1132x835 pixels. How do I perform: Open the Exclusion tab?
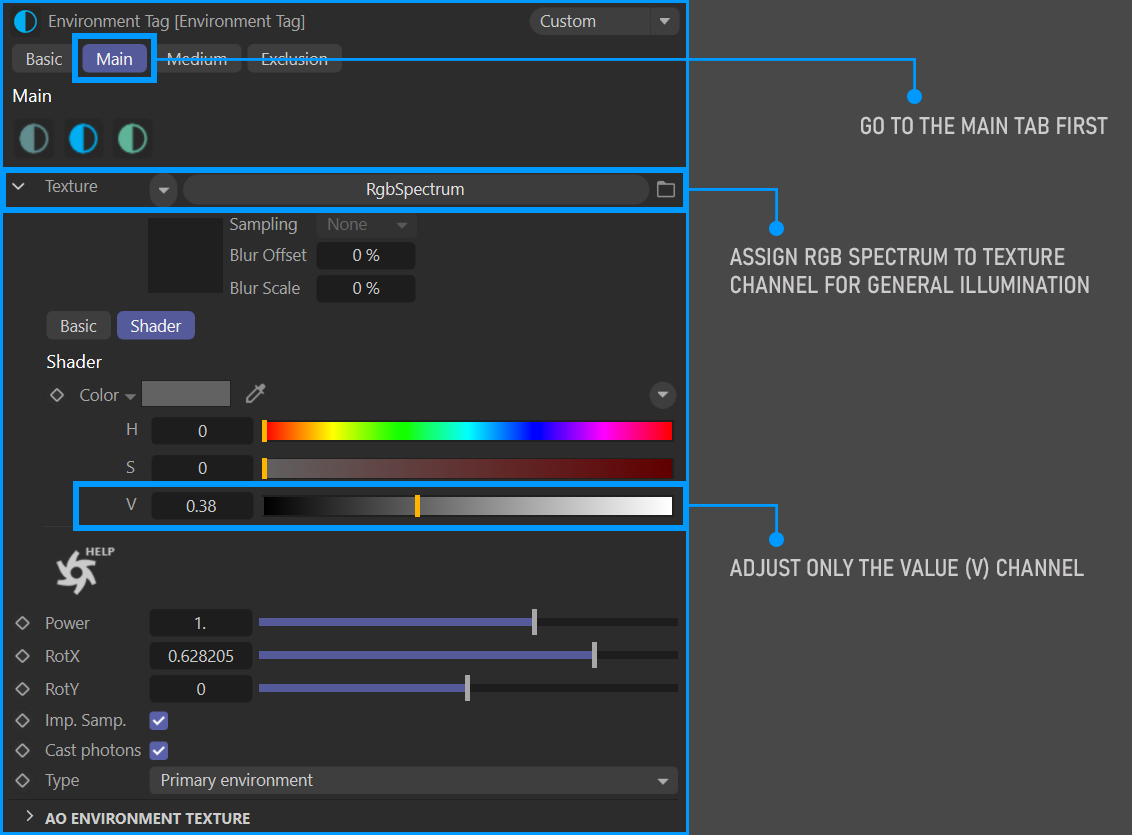(x=294, y=59)
